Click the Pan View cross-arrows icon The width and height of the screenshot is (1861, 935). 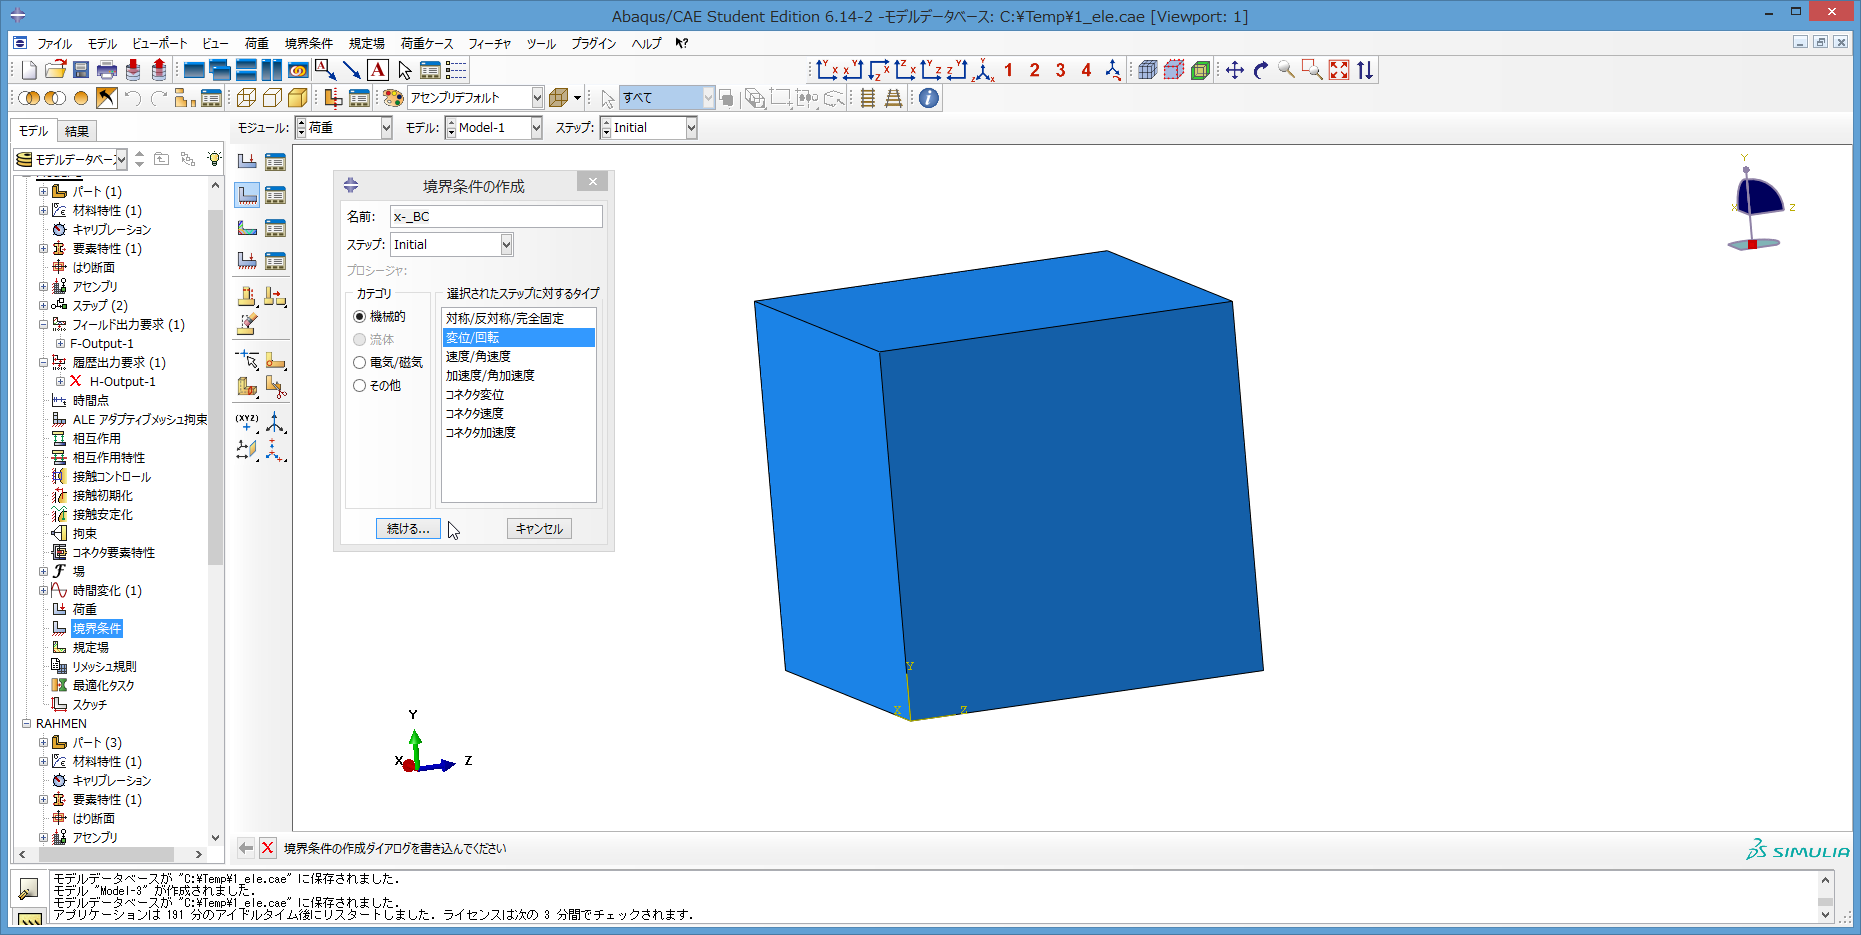coord(1235,70)
